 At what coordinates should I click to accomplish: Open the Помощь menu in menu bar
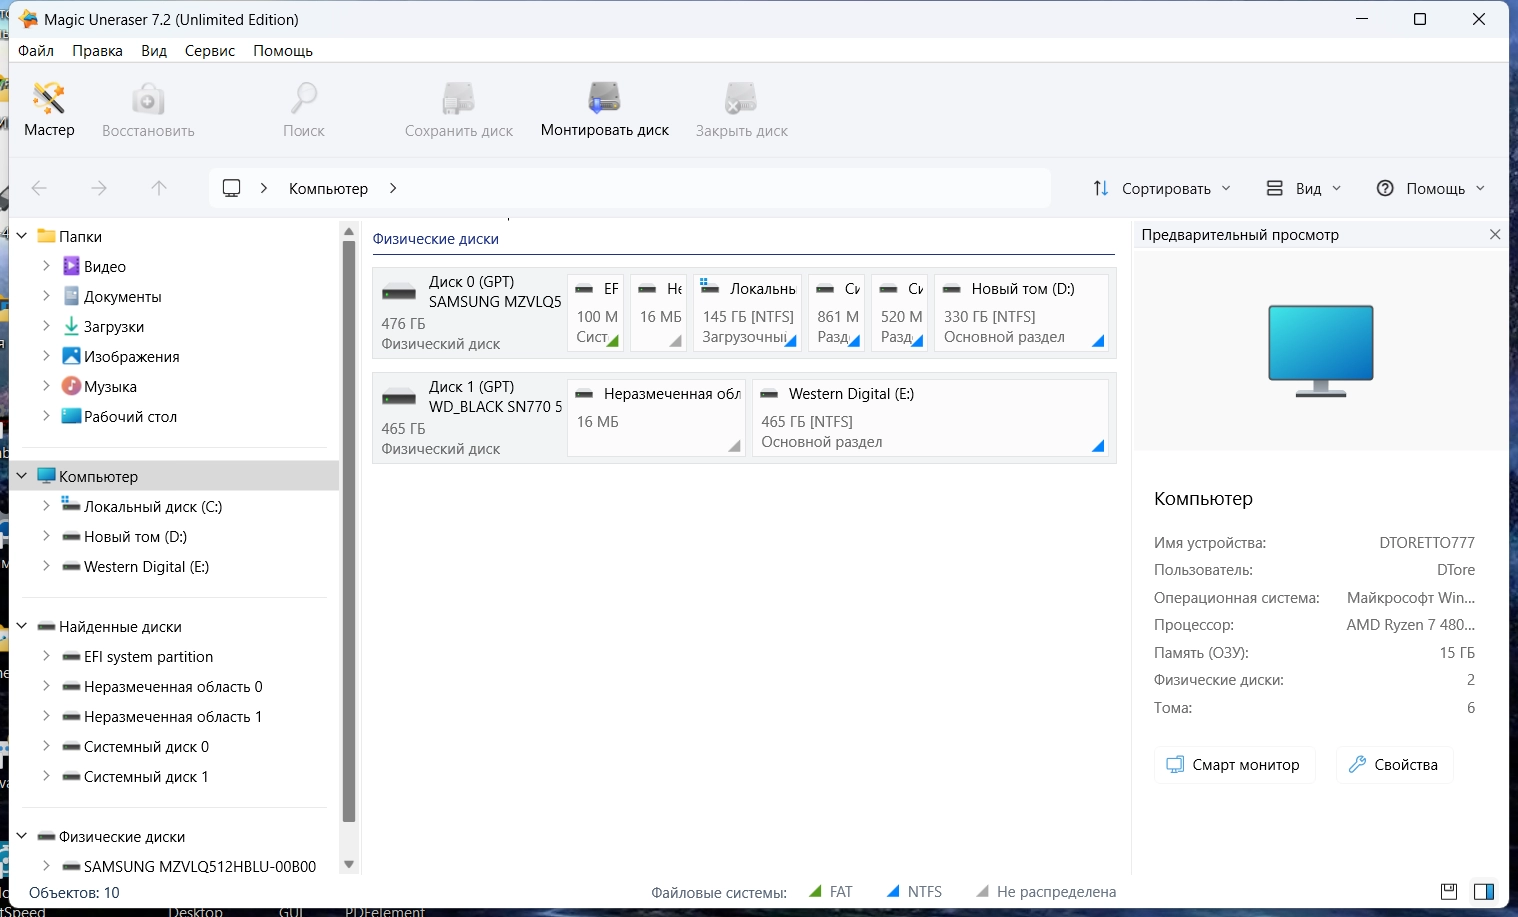click(x=283, y=50)
